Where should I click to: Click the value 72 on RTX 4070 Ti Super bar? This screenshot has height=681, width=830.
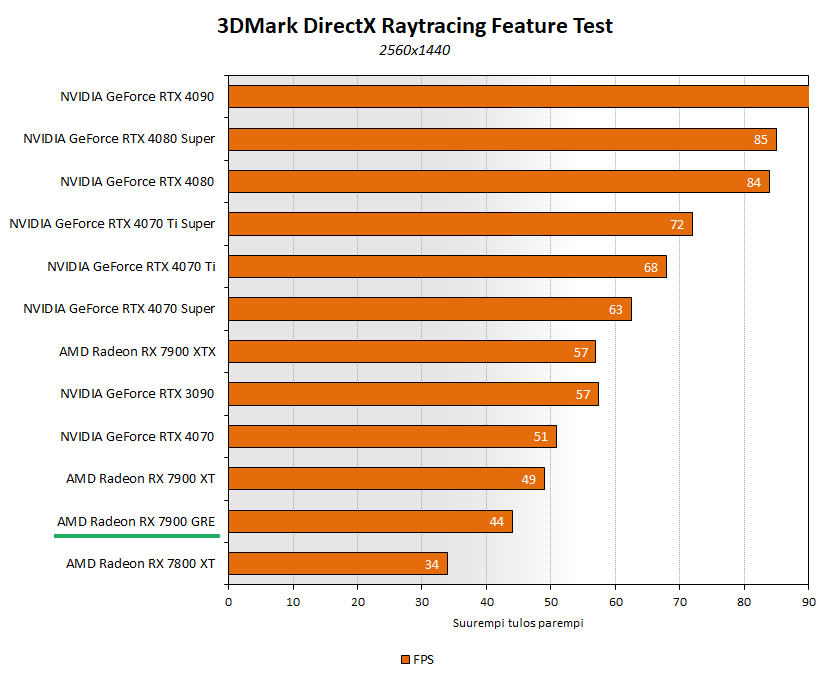[x=677, y=225]
